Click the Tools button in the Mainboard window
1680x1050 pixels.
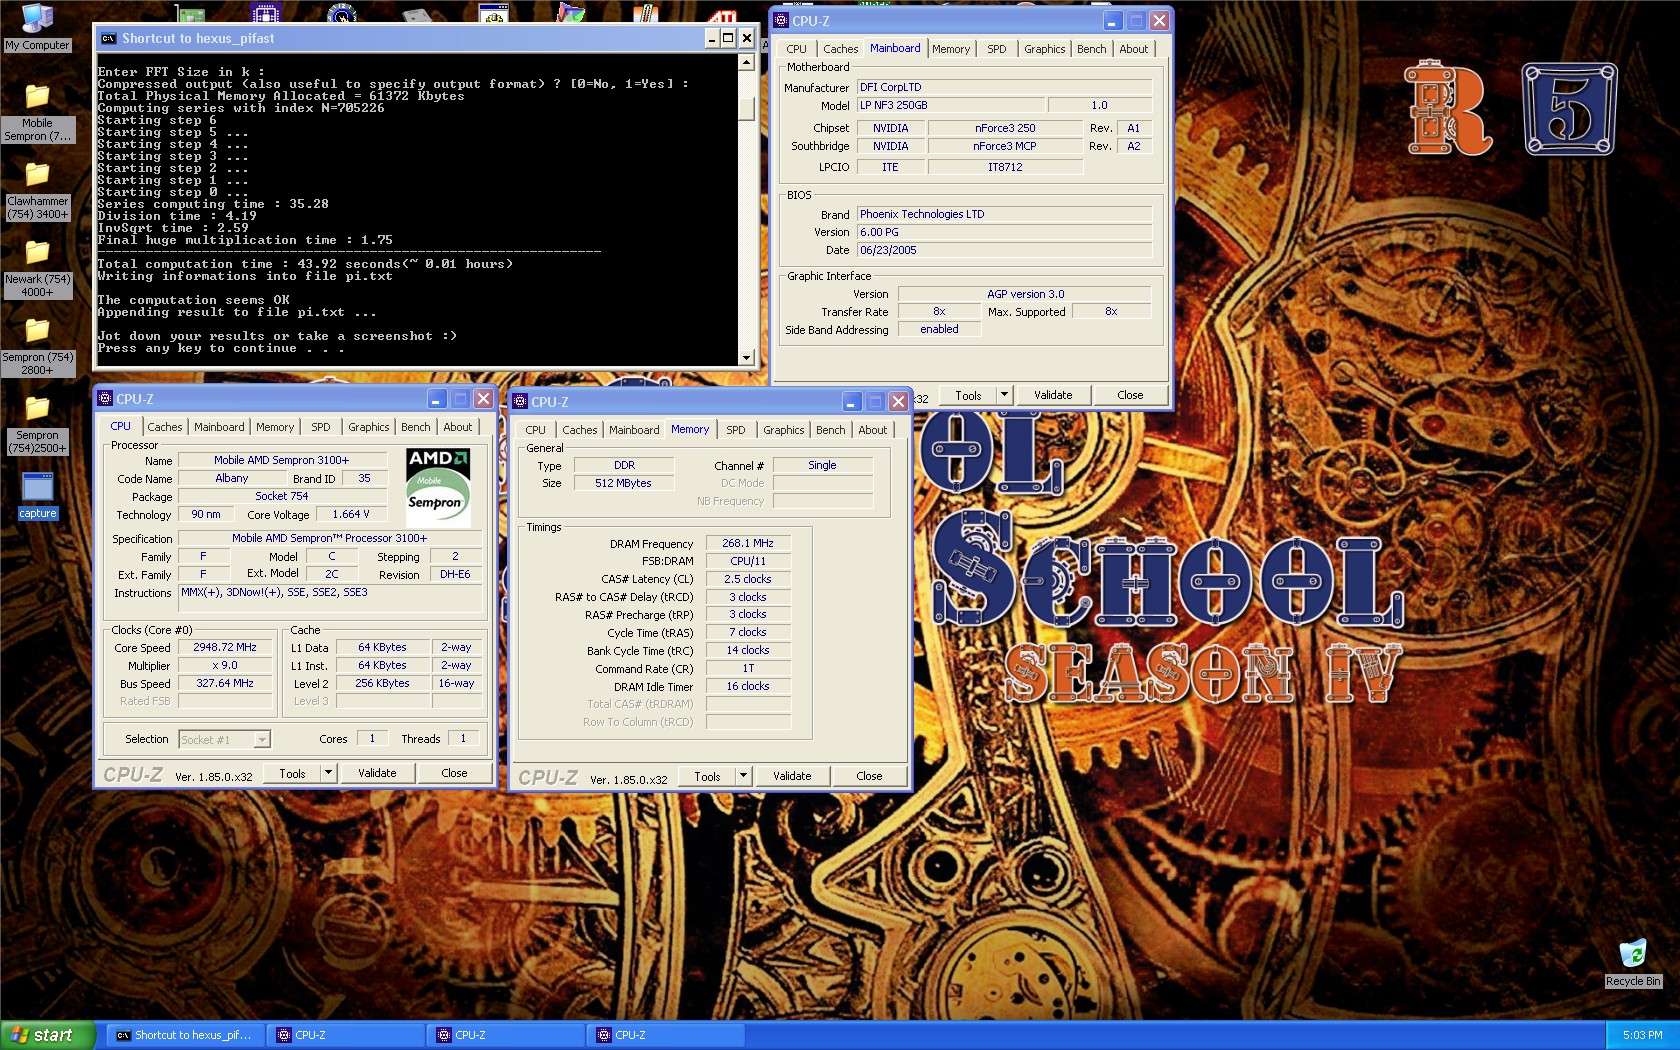[968, 395]
